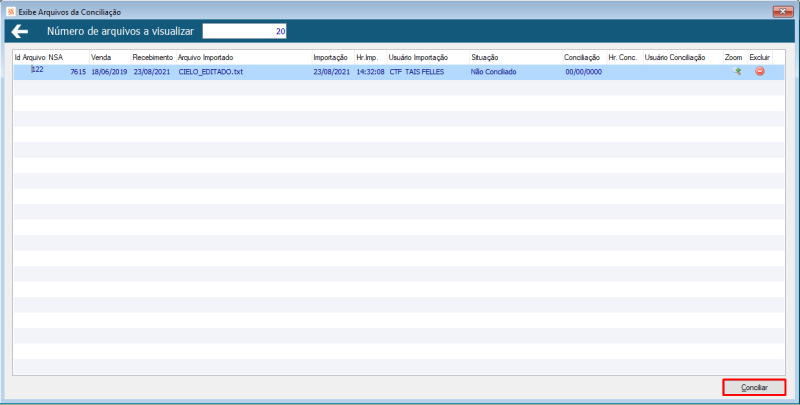This screenshot has height=405, width=800.
Task: Select user CTF TAIS FELLES
Action: (417, 72)
